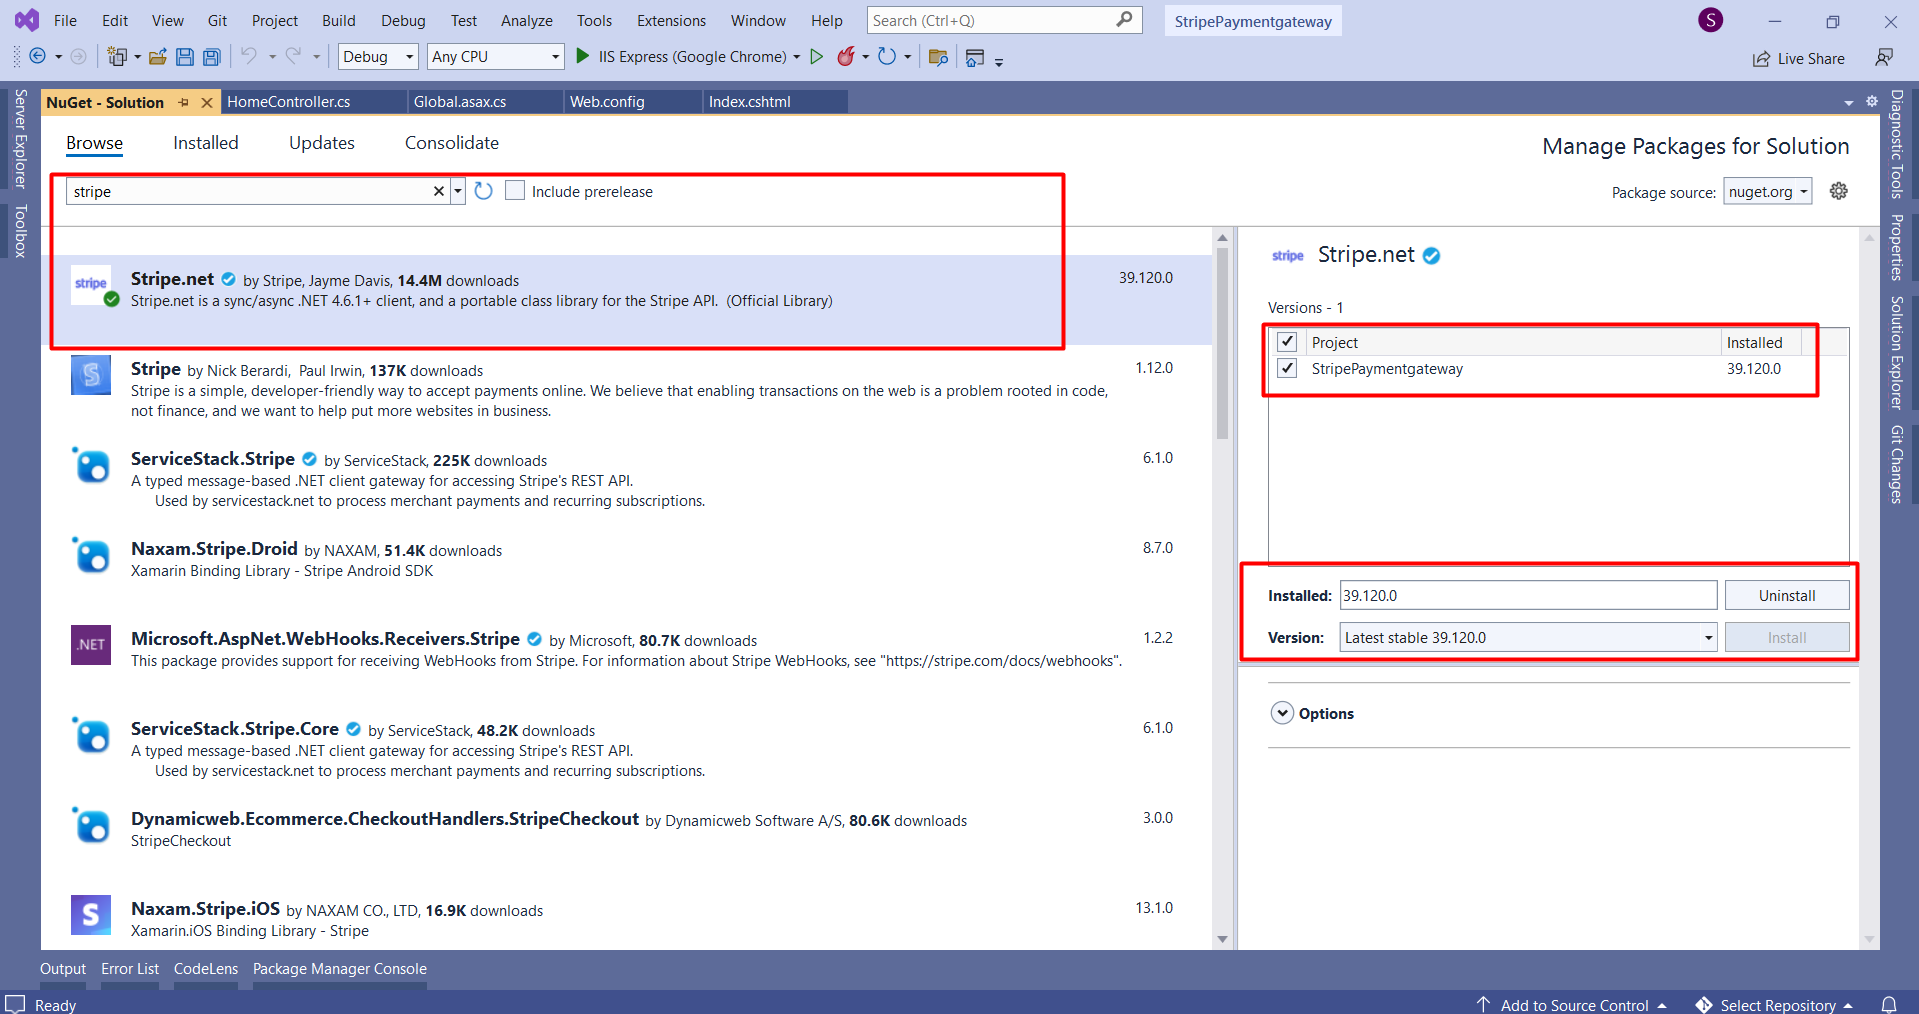Click the Restart browser refresh icon
Viewport: 1919px width, 1014px height.
coord(887,56)
